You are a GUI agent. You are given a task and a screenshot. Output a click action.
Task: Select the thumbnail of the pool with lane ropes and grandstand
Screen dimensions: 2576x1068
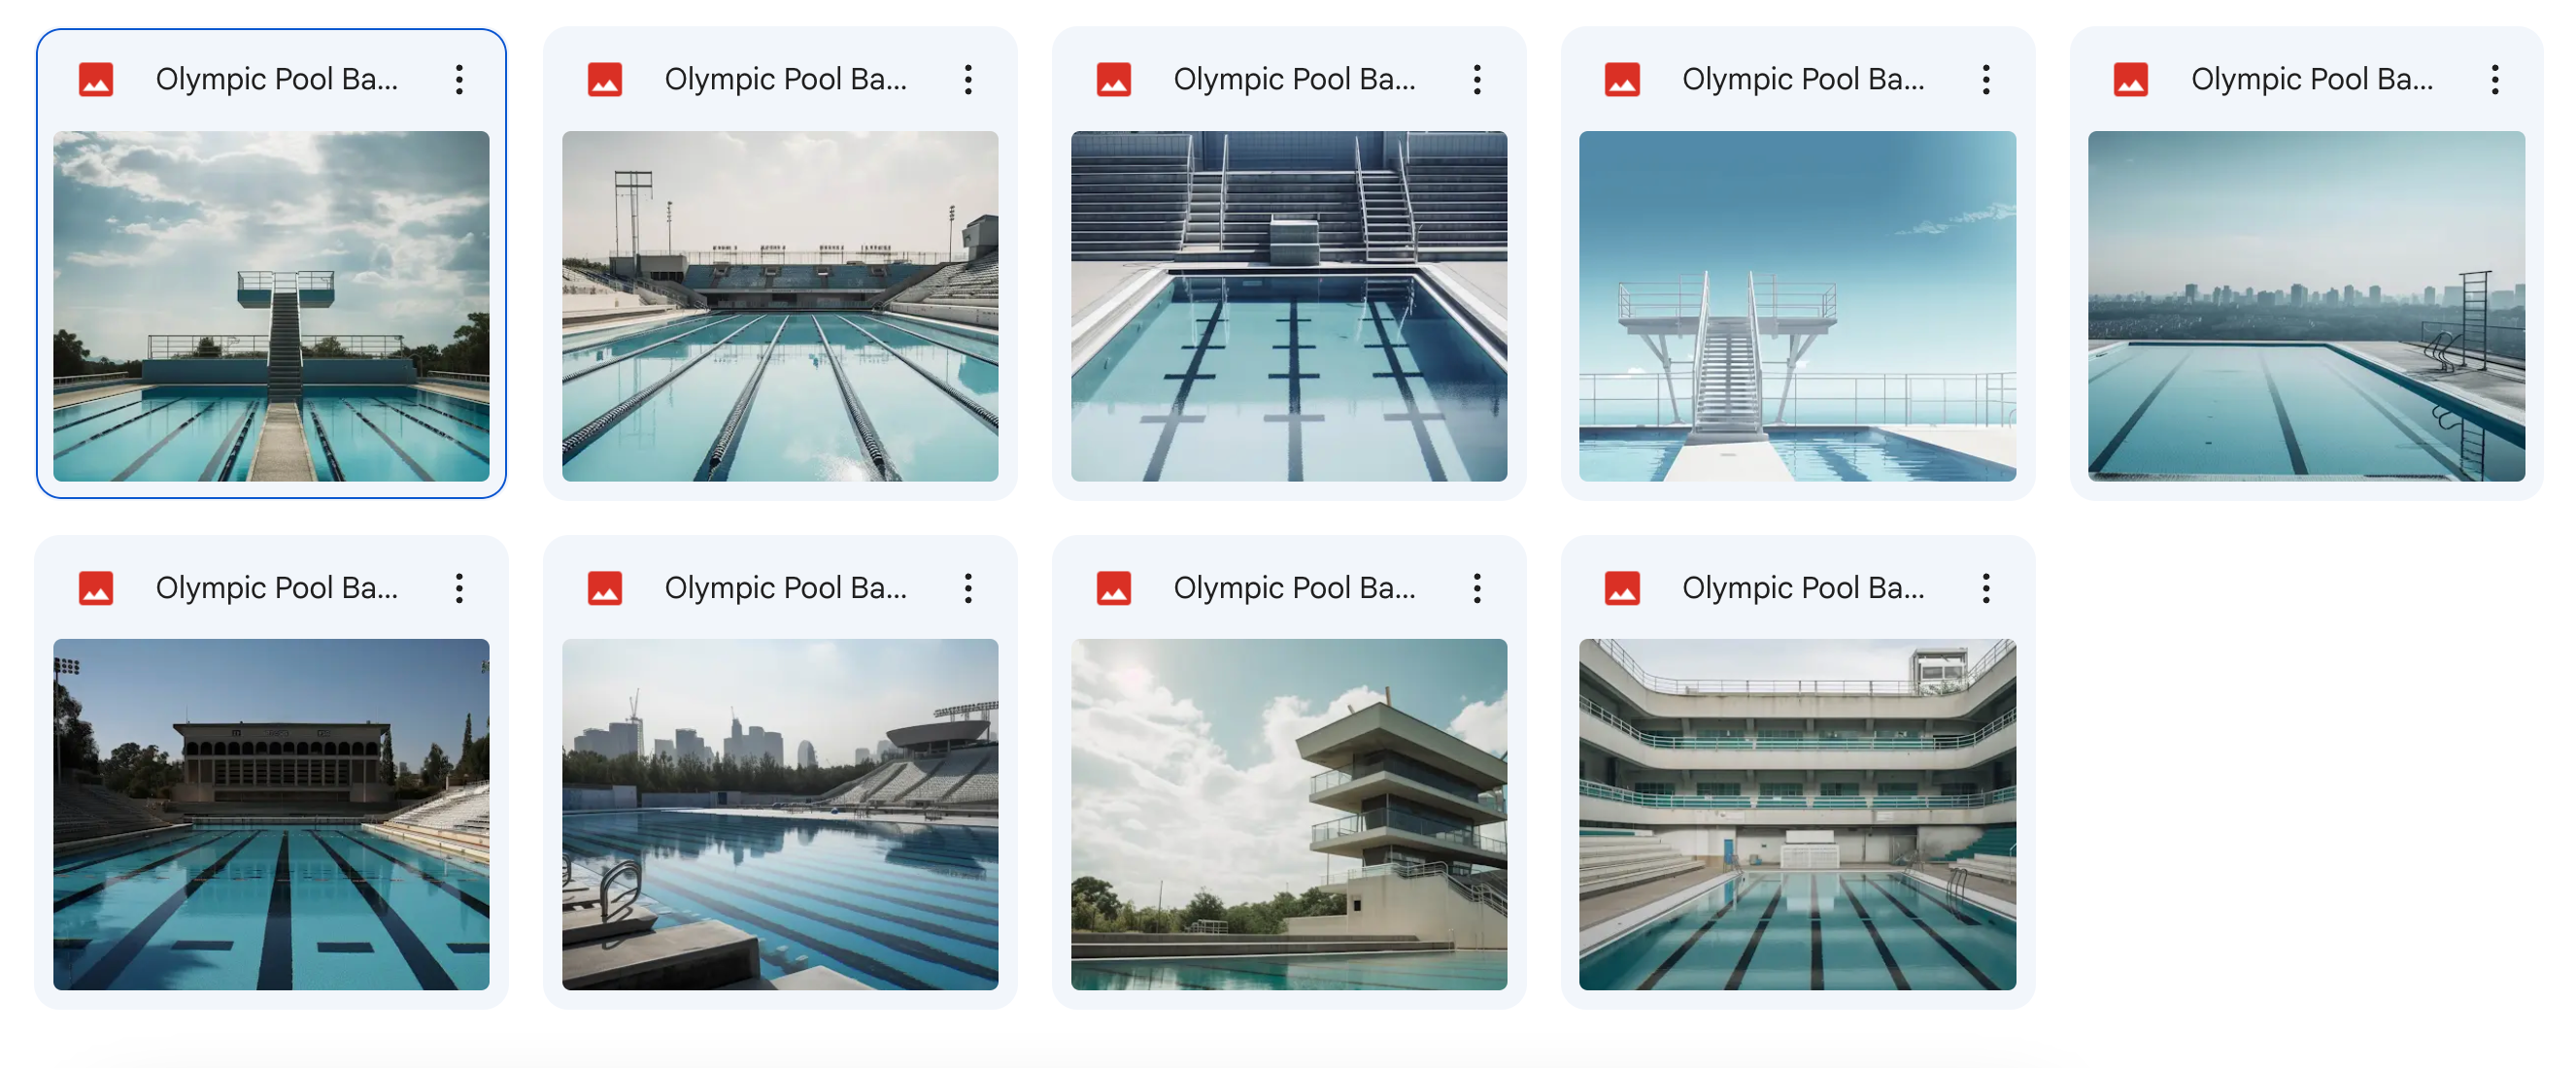[x=780, y=306]
